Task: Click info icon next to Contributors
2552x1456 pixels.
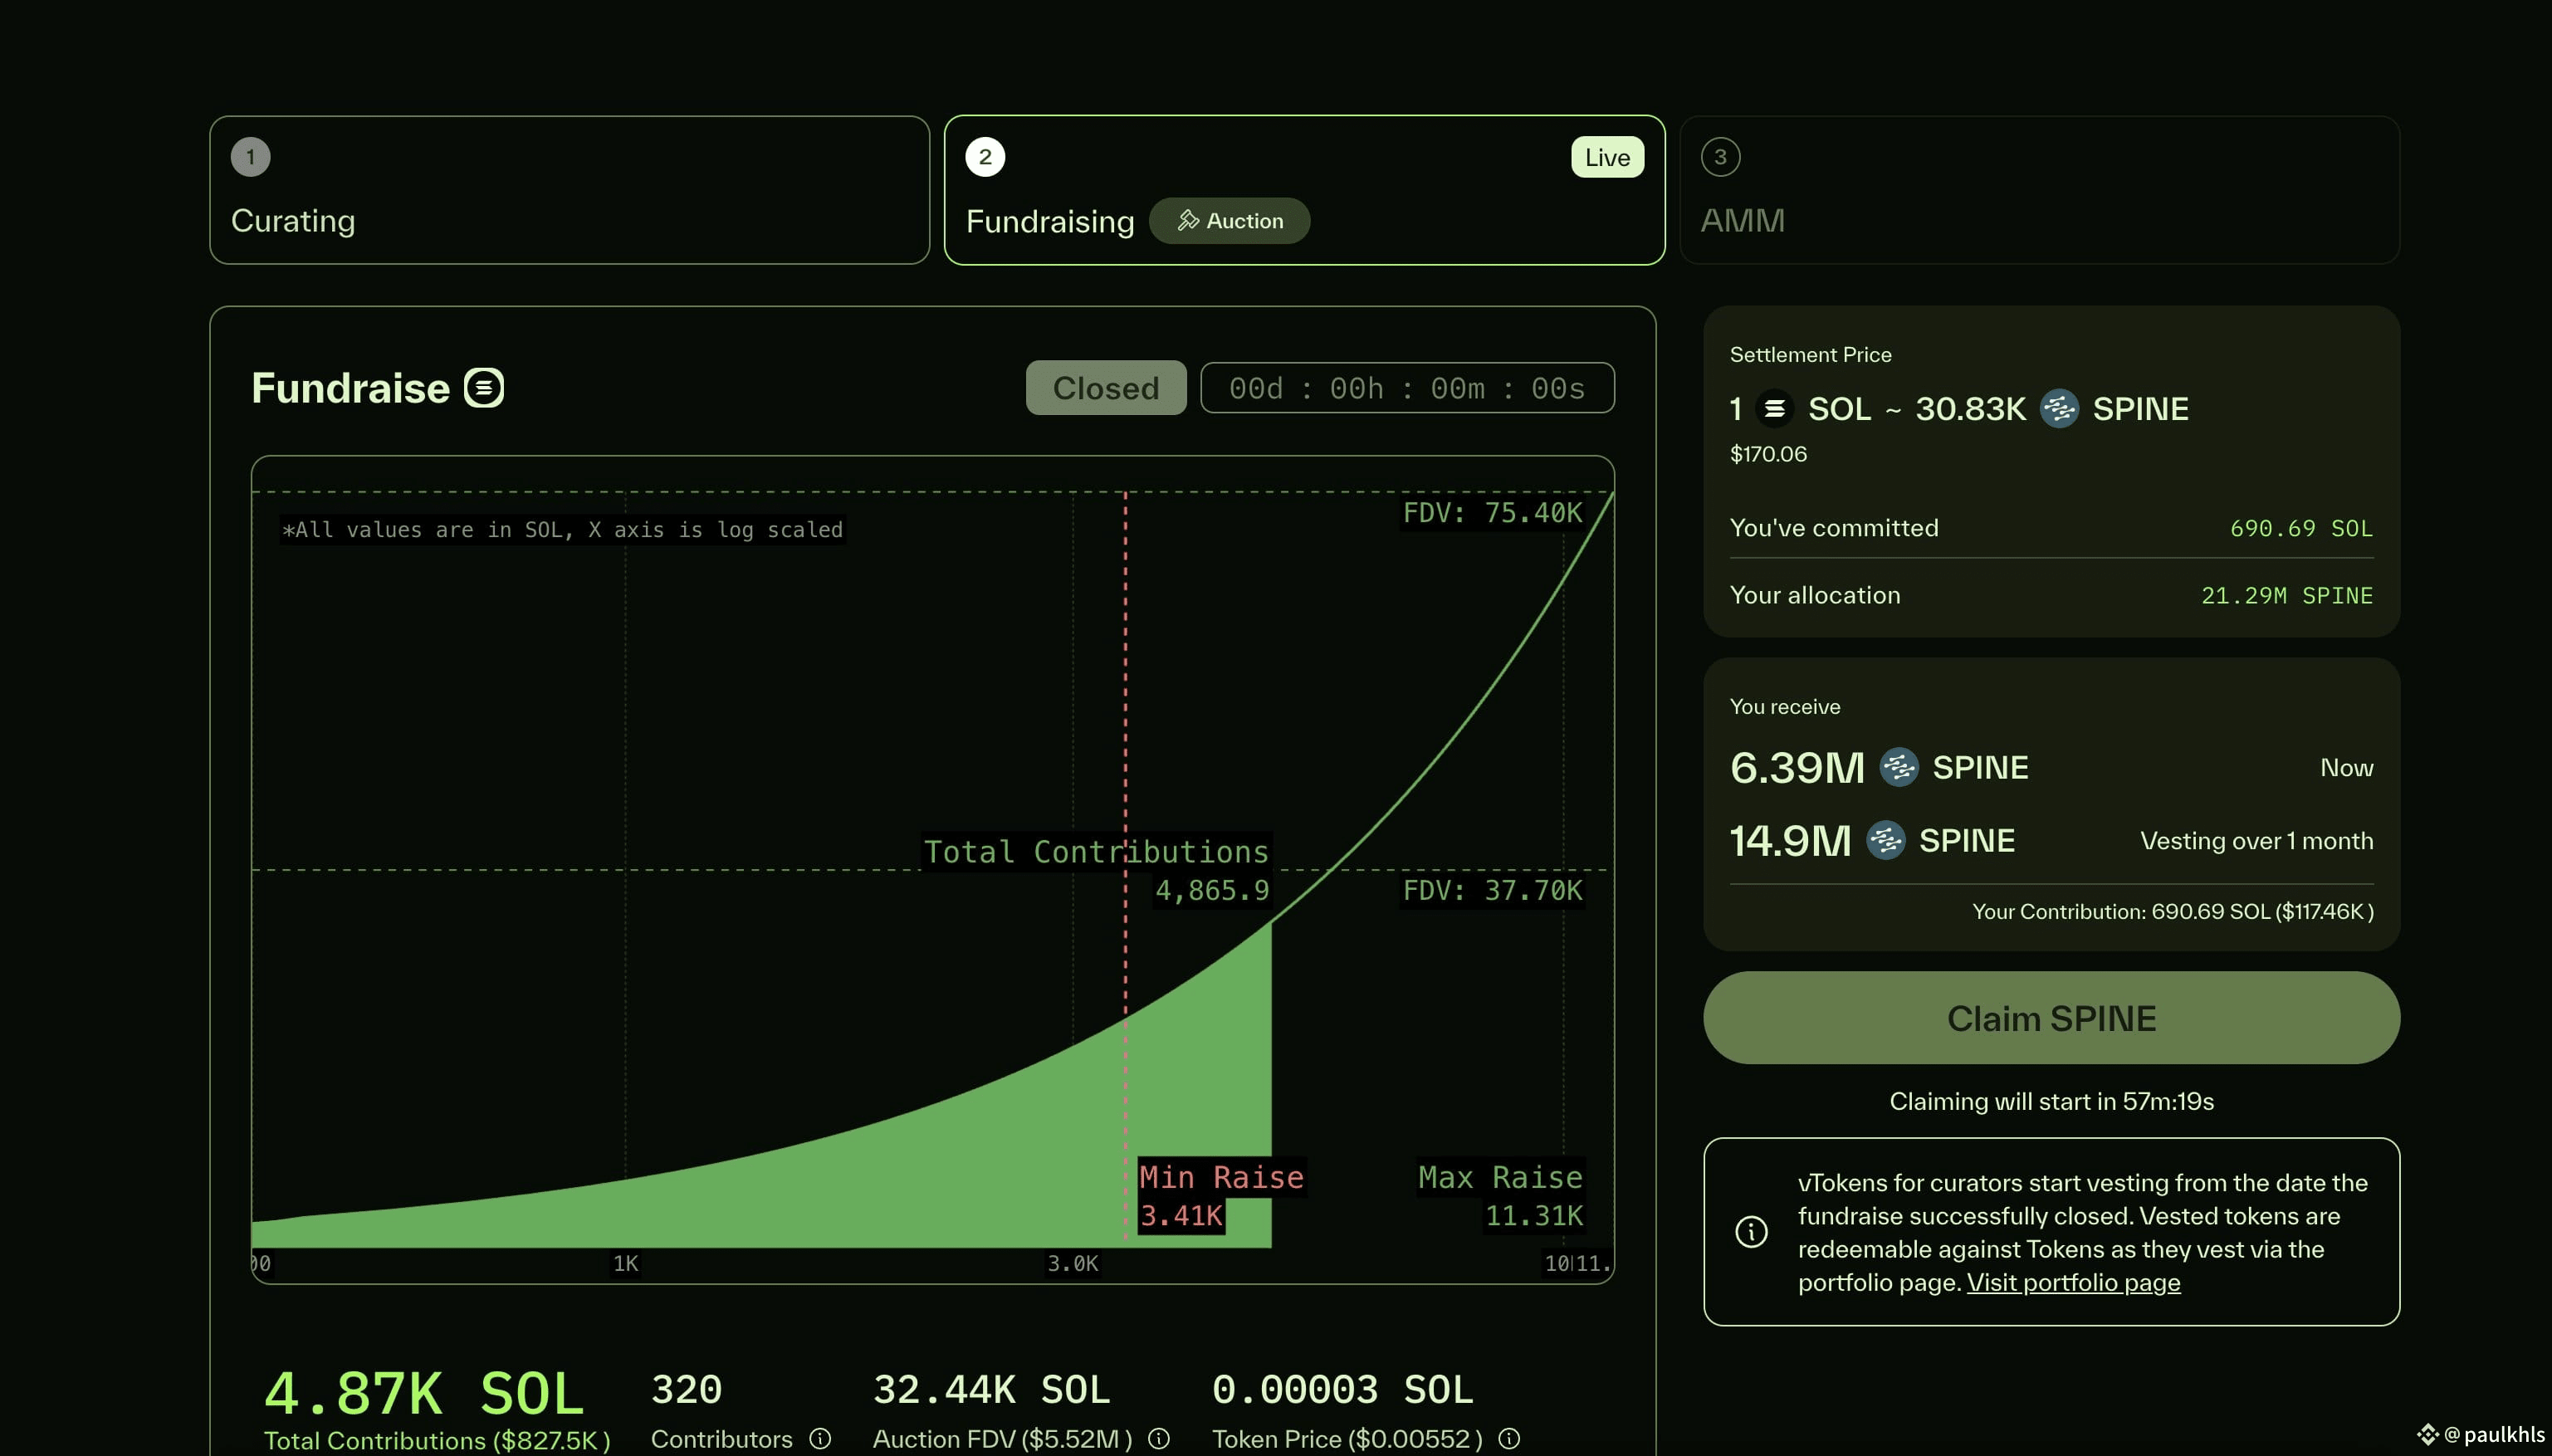Action: 820,1439
